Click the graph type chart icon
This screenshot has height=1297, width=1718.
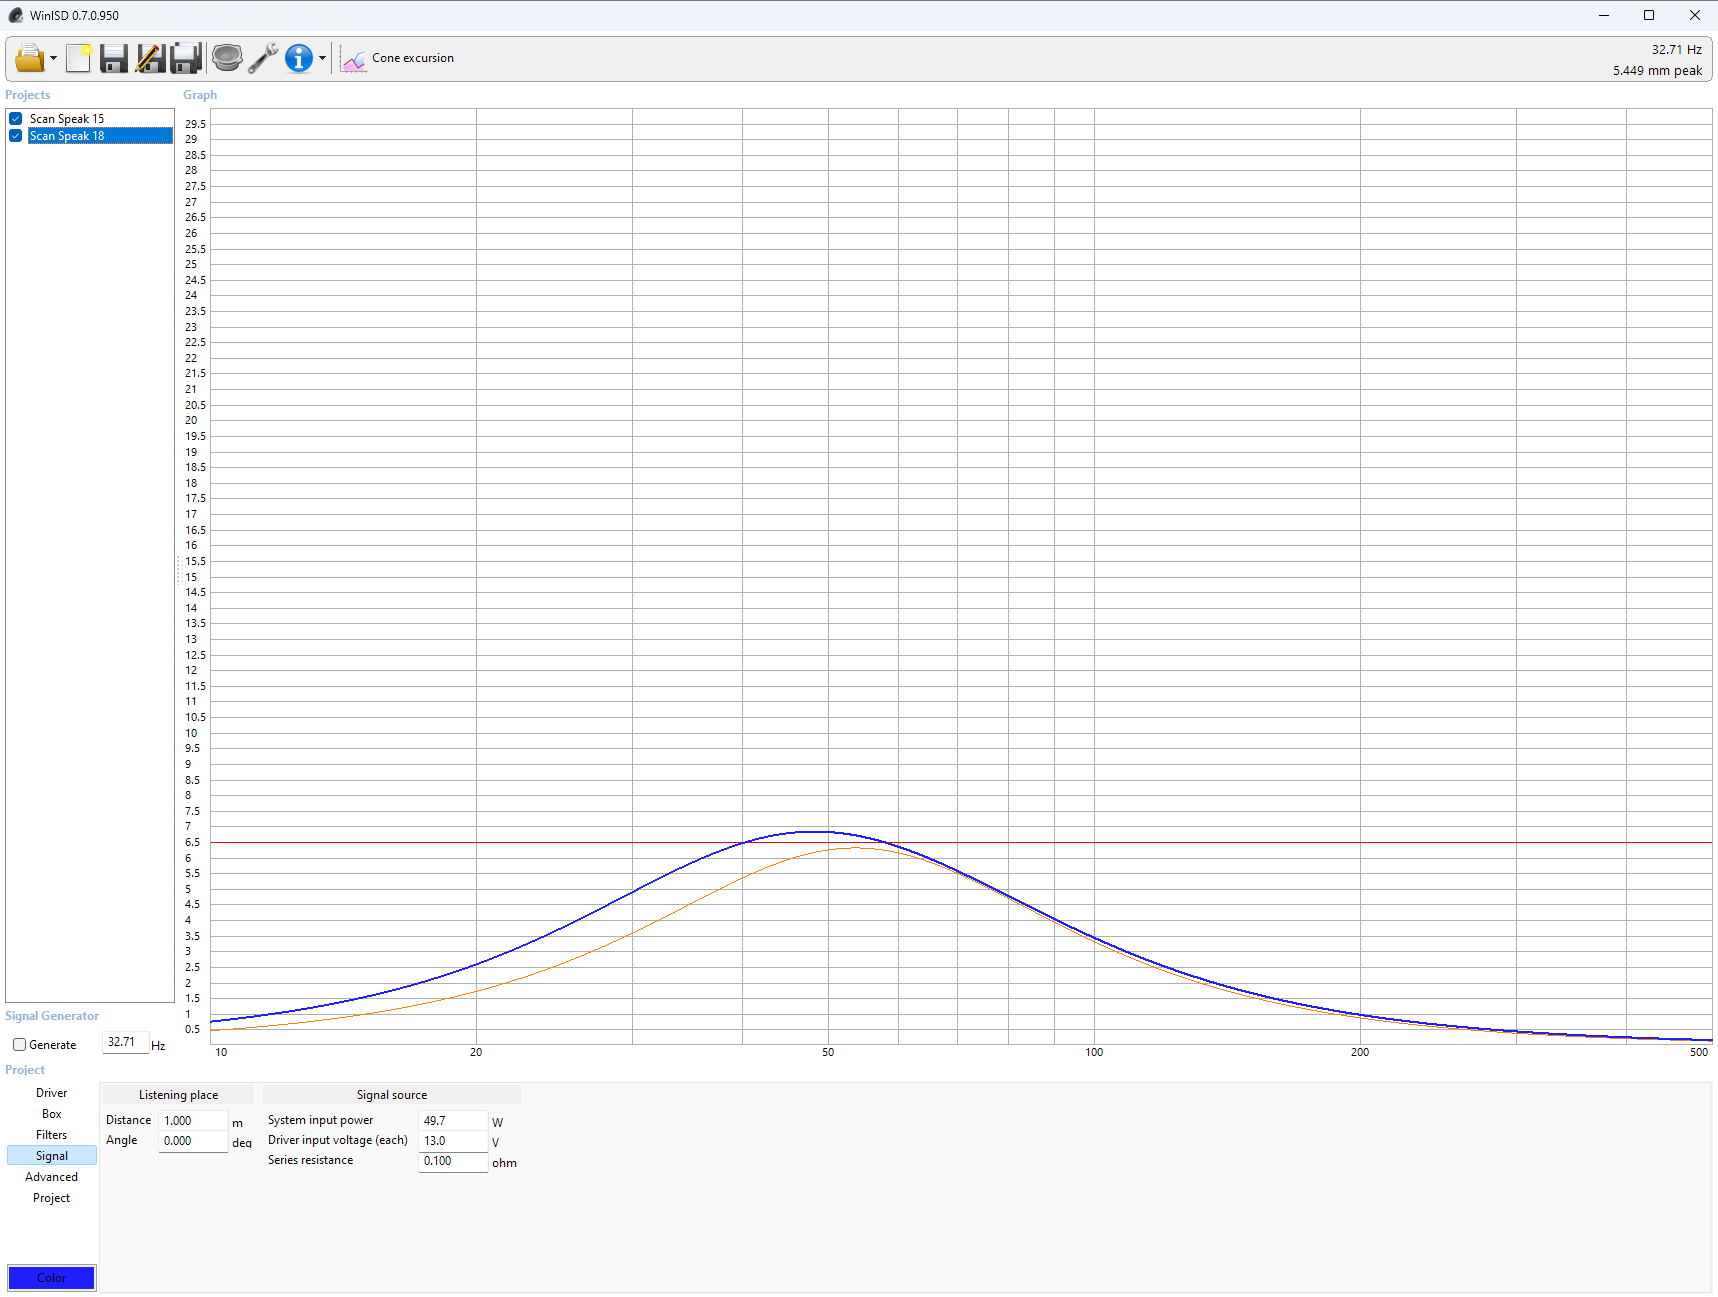click(353, 59)
